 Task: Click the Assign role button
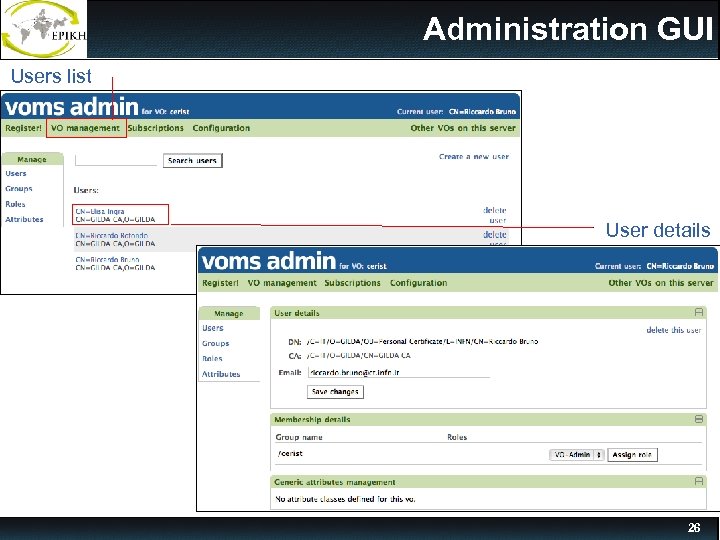point(632,455)
